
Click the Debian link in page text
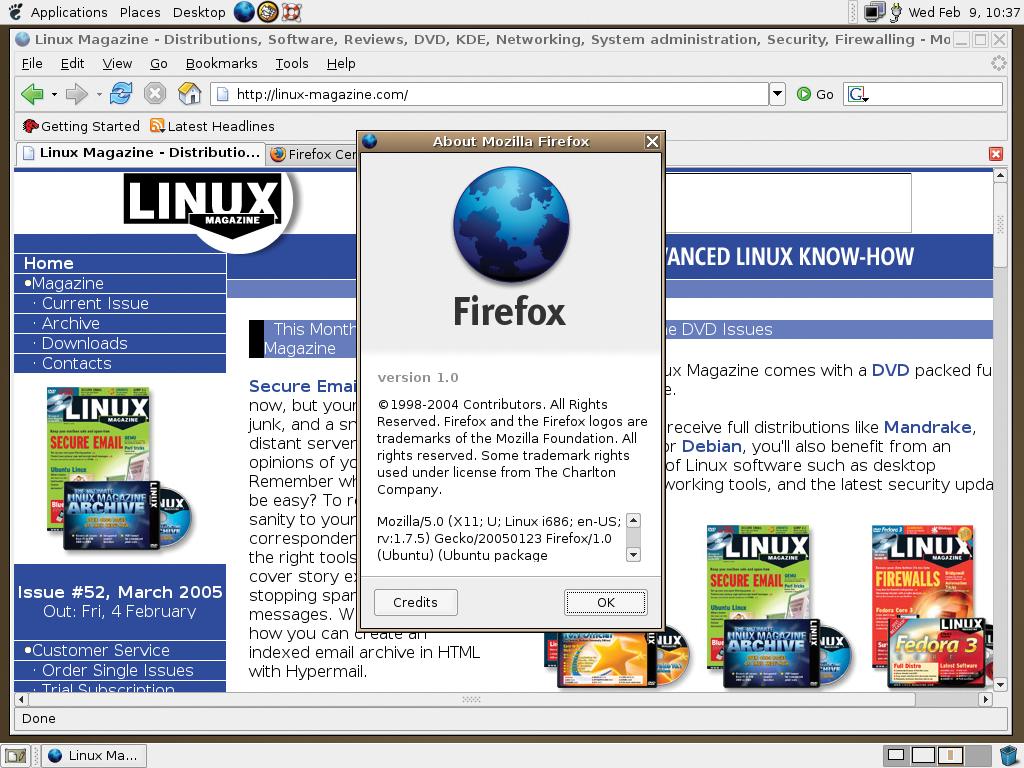pyautogui.click(x=711, y=446)
